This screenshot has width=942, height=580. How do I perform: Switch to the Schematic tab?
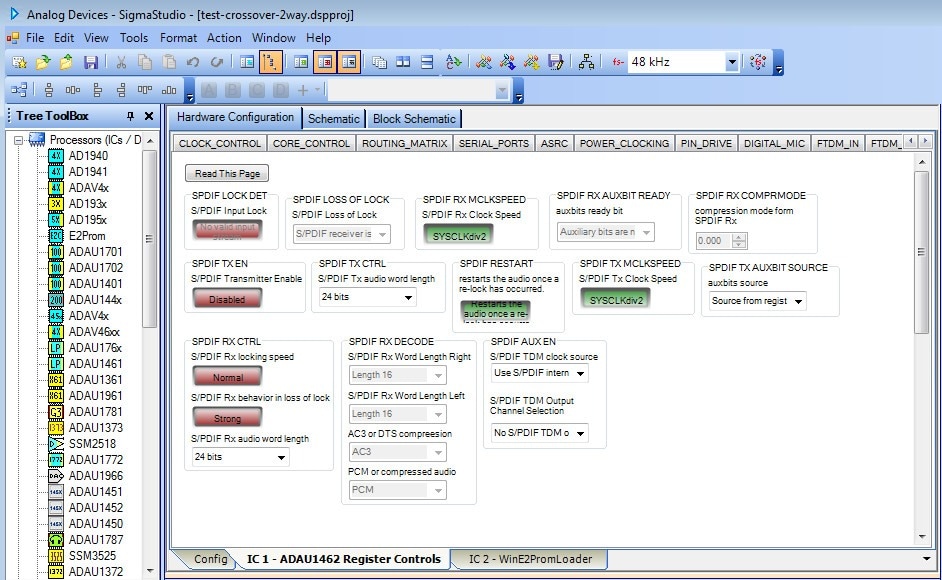click(x=333, y=118)
